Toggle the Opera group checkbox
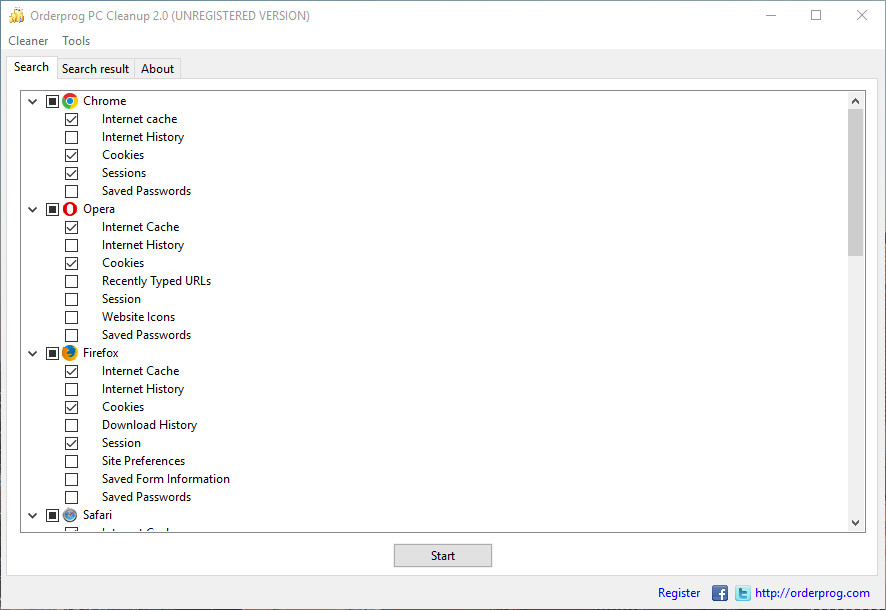The height and width of the screenshot is (610, 886). (52, 209)
